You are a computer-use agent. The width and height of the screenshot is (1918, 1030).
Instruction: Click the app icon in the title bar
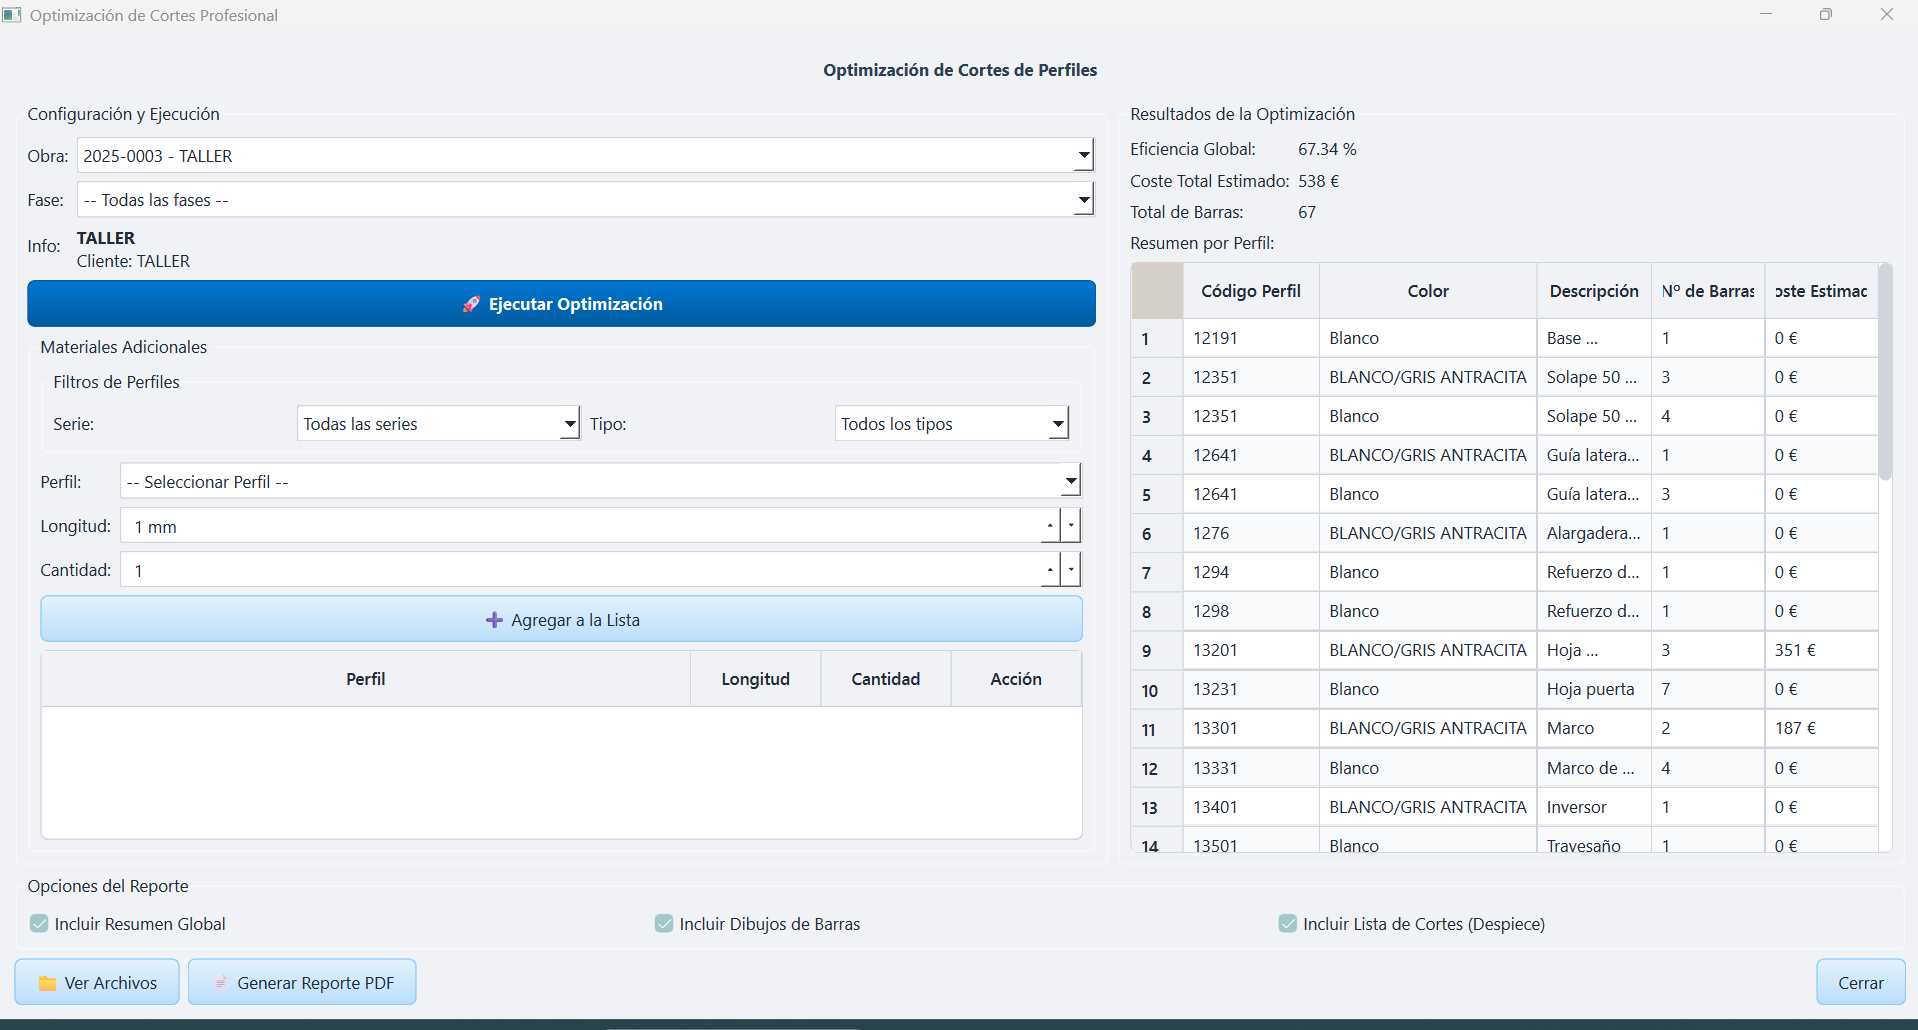(12, 15)
